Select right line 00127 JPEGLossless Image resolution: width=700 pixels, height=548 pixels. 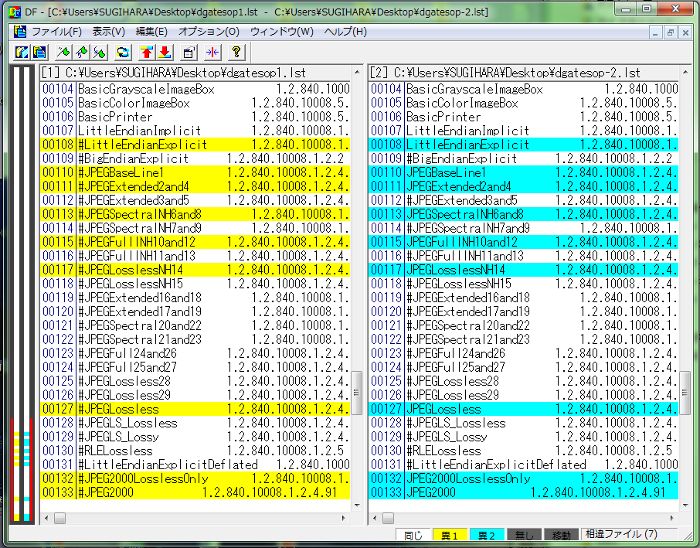(x=523, y=409)
